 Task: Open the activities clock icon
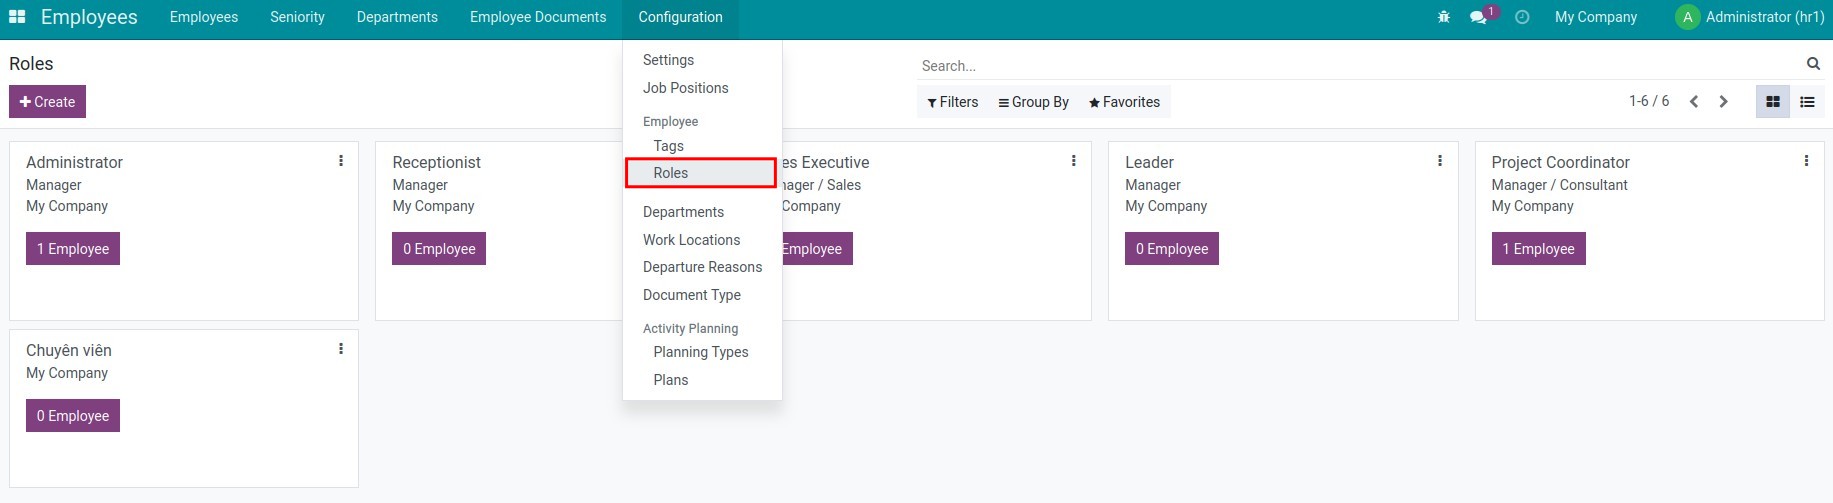pos(1522,17)
